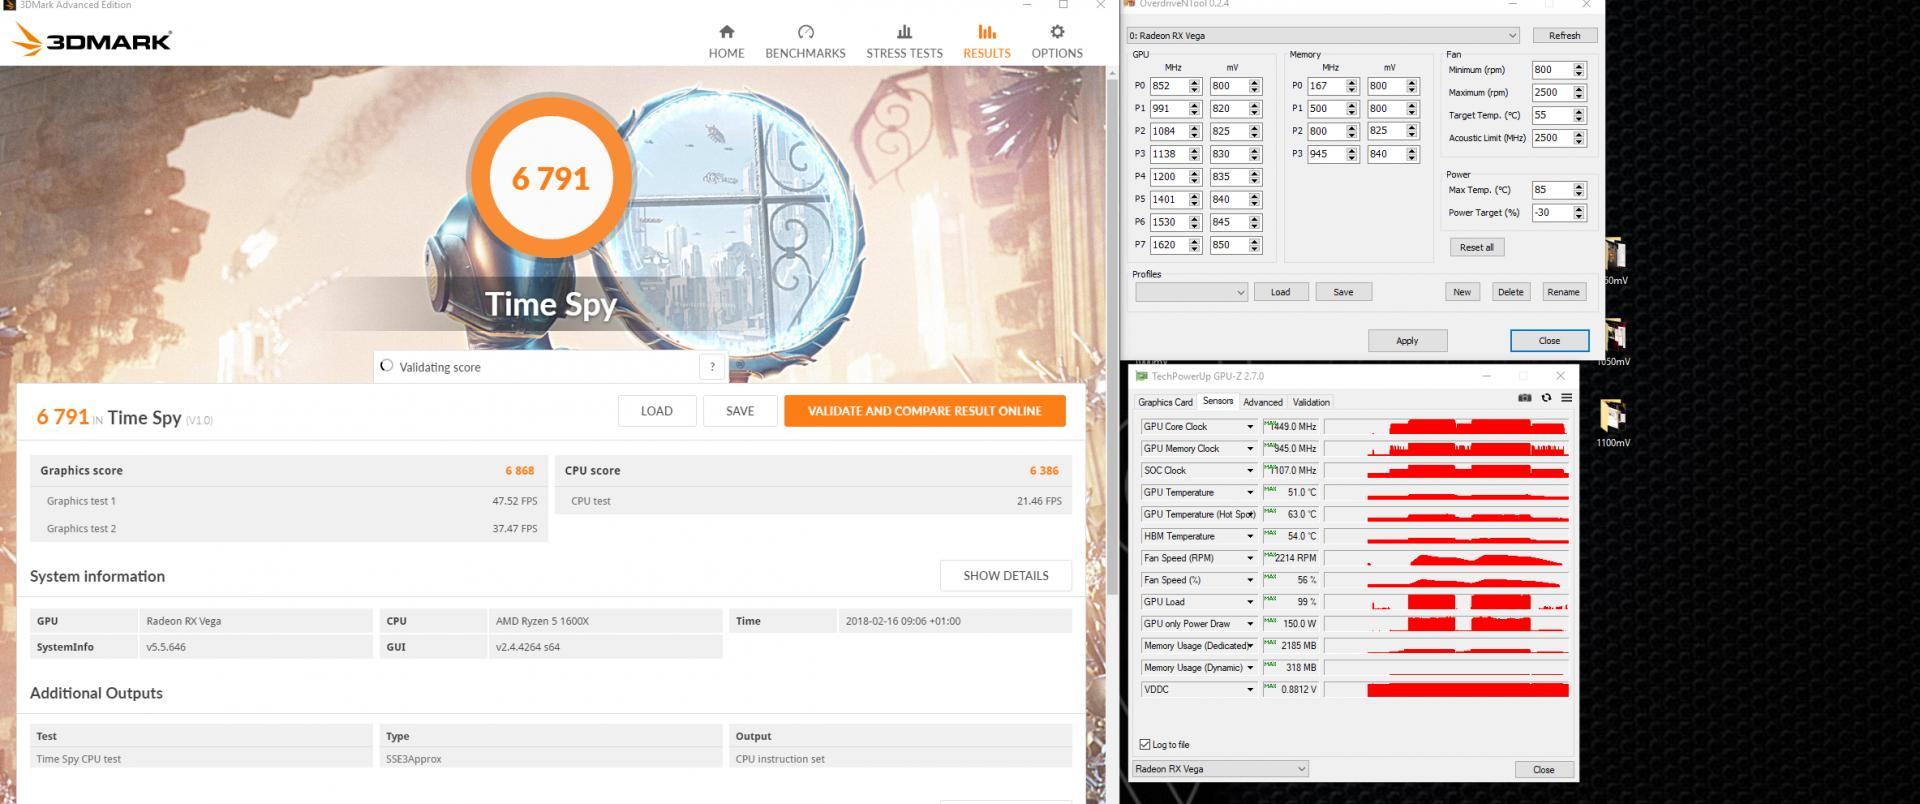Viewport: 1920px width, 804px height.
Task: Take a GPU-Z screenshot with camera icon
Action: 1524,398
